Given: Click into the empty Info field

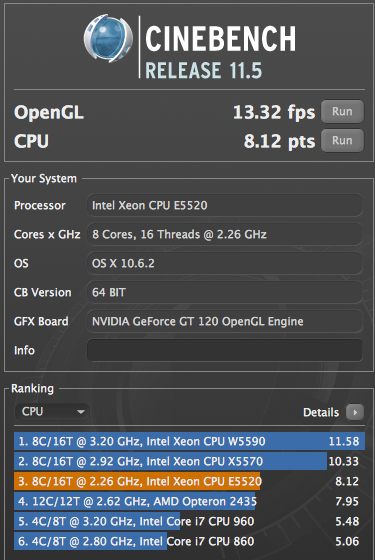Looking at the screenshot, I should tap(225, 350).
